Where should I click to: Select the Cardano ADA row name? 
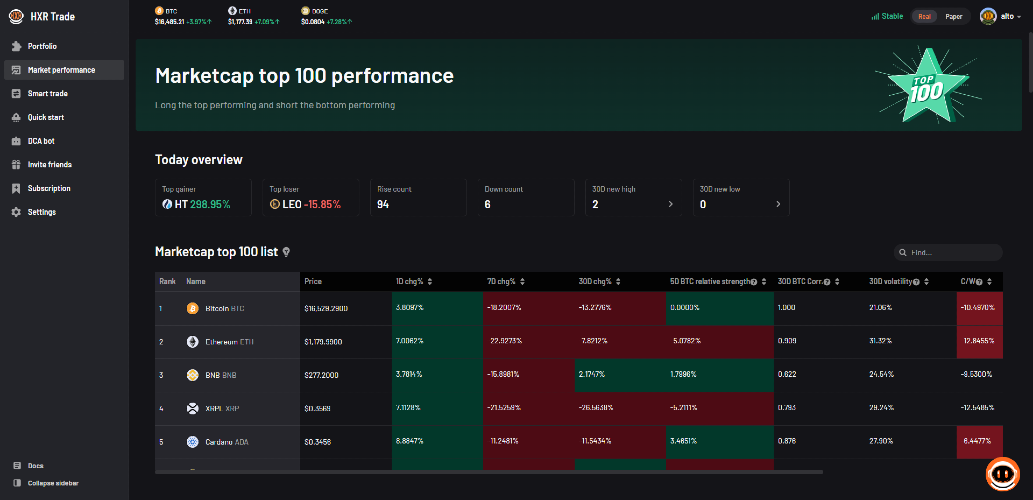(228, 442)
